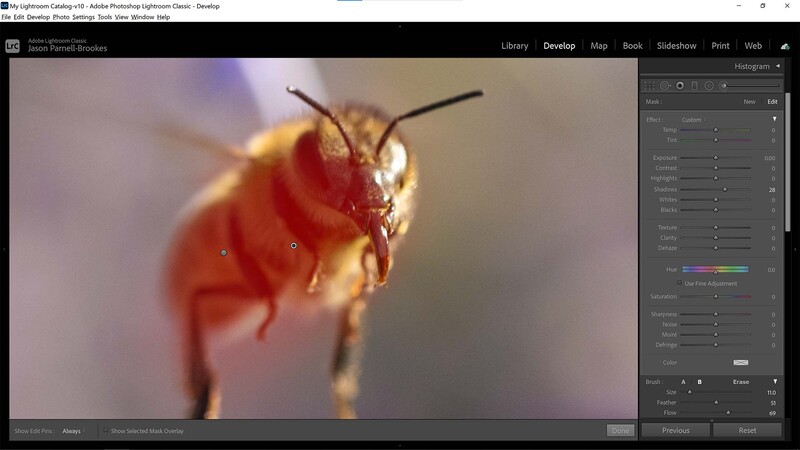This screenshot has height=450, width=800.
Task: Switch mask mode to Edit
Action: [x=772, y=102]
